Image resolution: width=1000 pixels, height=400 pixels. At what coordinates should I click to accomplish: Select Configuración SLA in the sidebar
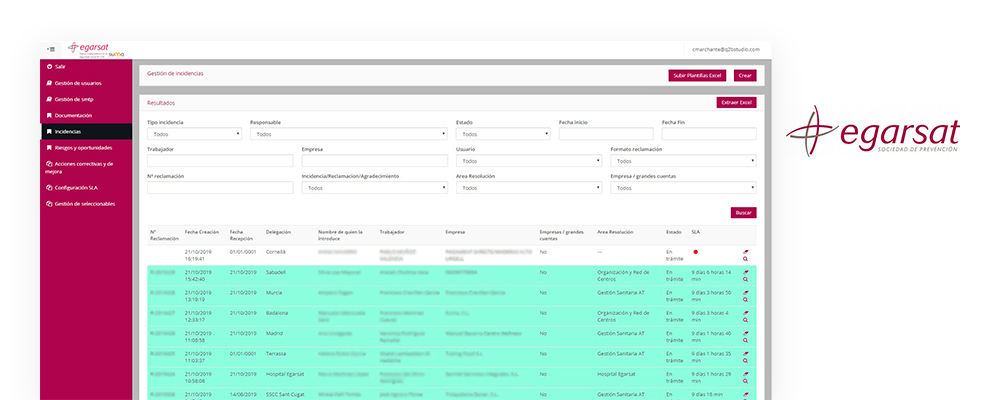81,187
